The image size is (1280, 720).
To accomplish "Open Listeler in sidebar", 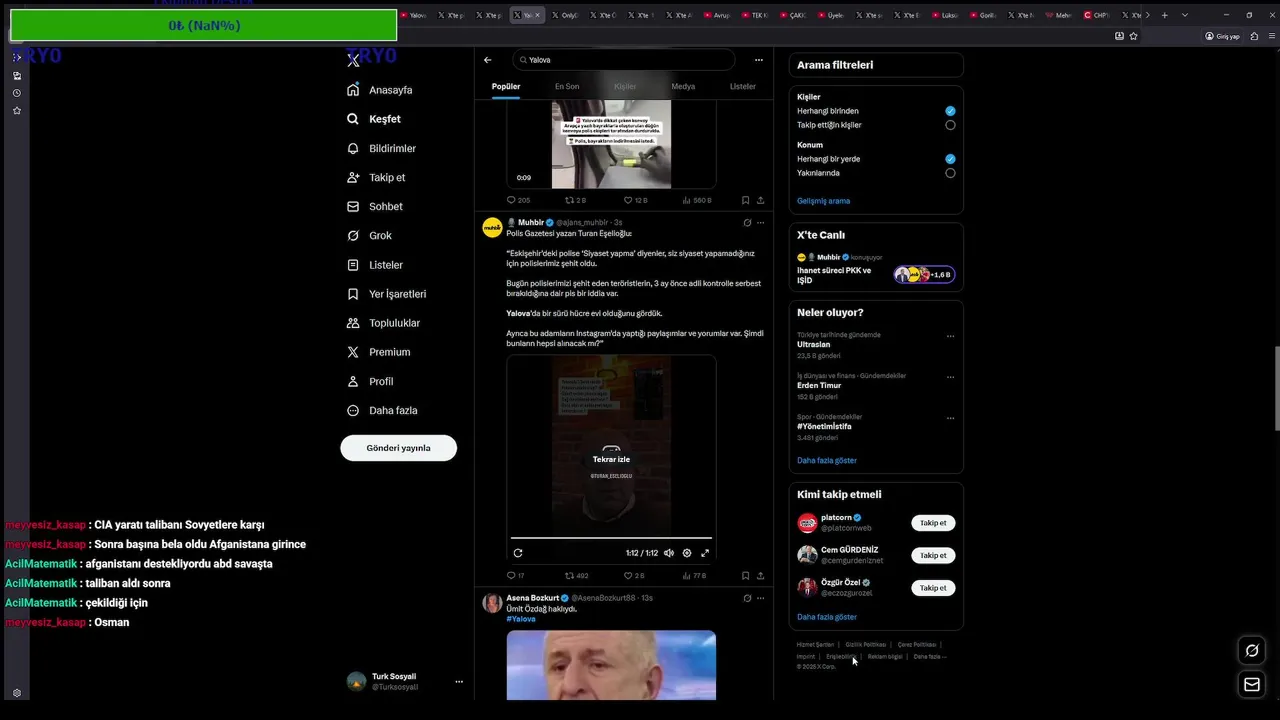I will tap(375, 265).
